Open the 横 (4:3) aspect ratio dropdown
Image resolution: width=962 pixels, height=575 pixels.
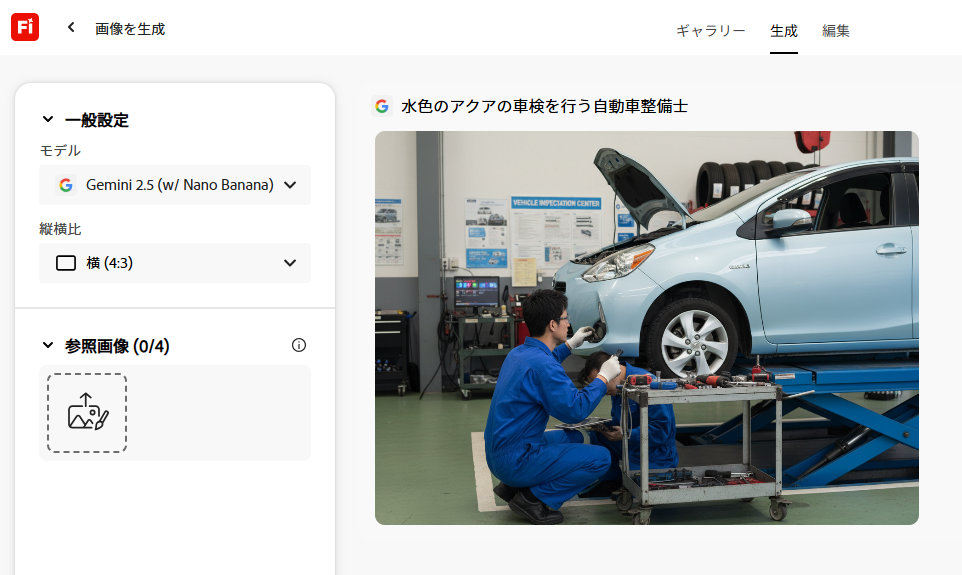click(175, 263)
